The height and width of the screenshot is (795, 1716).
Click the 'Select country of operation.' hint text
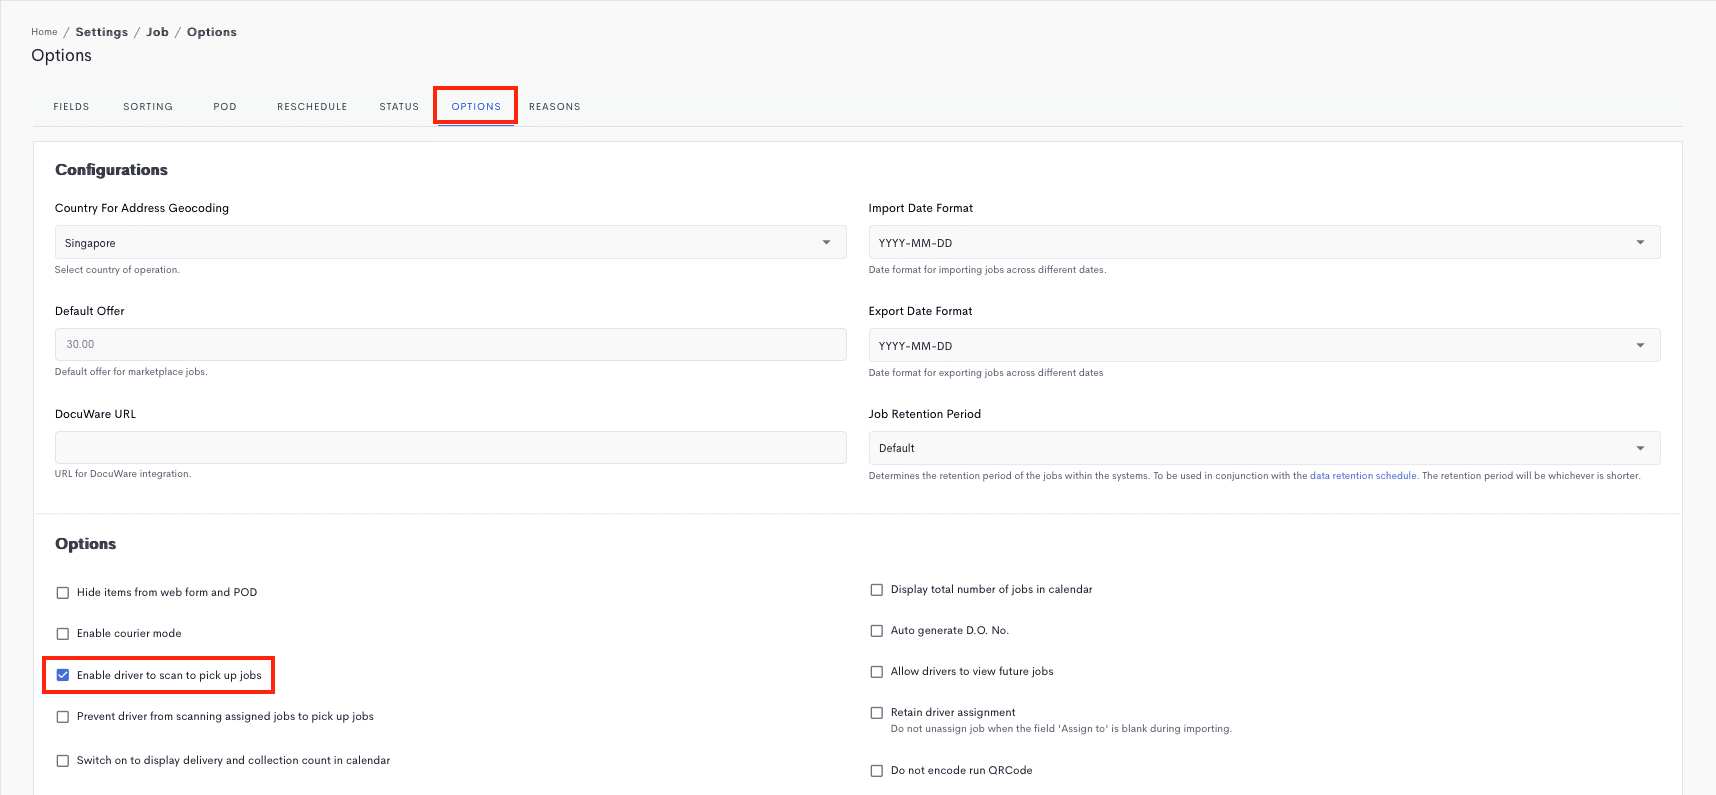(x=117, y=270)
